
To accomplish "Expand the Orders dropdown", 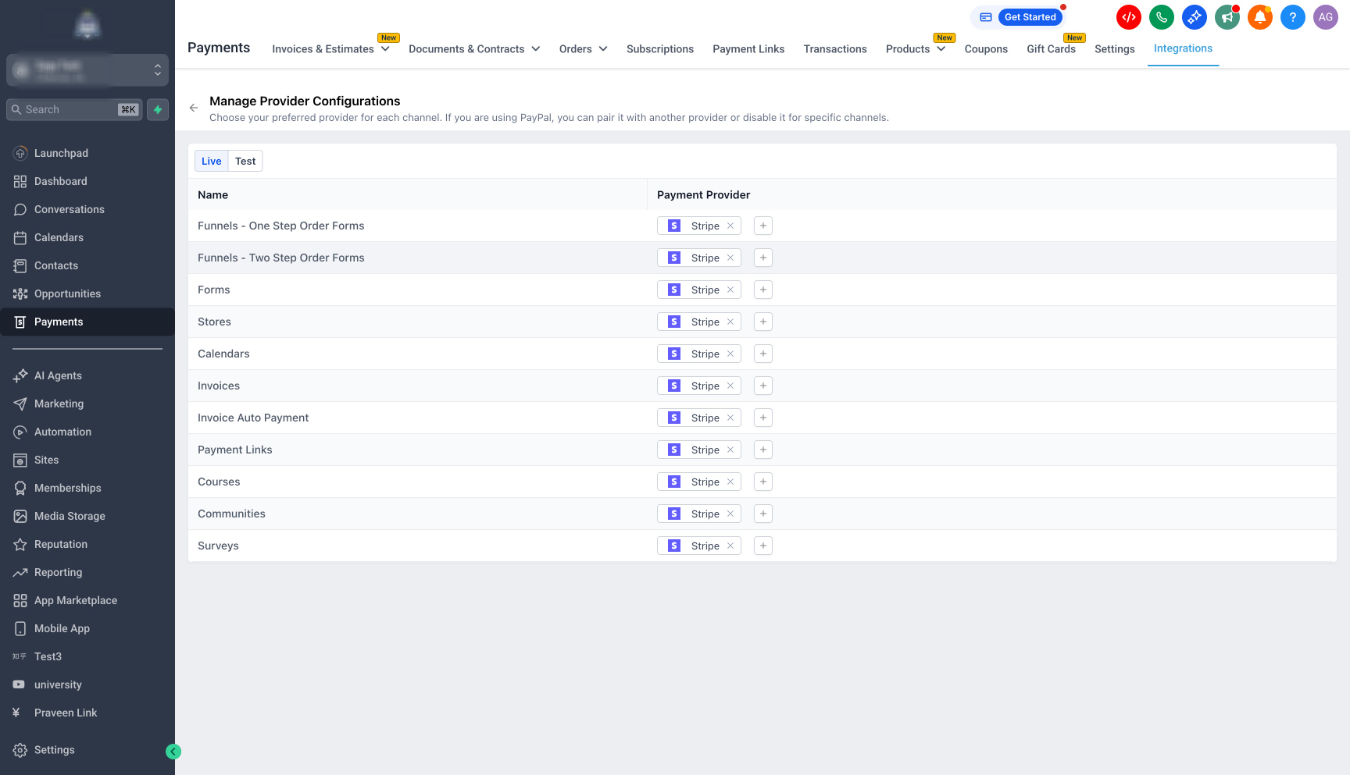I will pyautogui.click(x=583, y=49).
